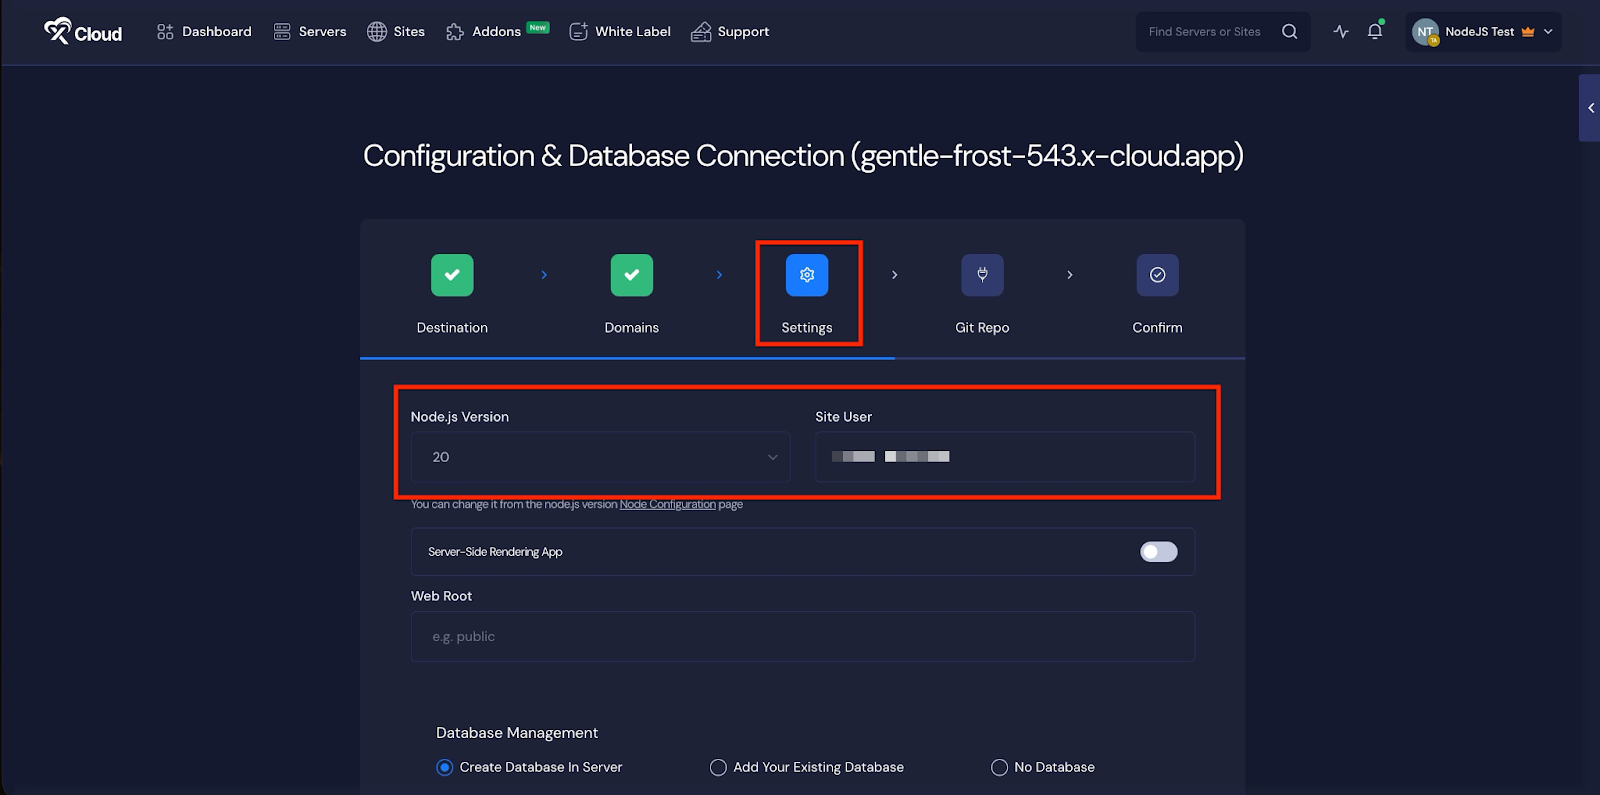Click the orange crown icon
This screenshot has height=795, width=1600.
[x=1528, y=32]
